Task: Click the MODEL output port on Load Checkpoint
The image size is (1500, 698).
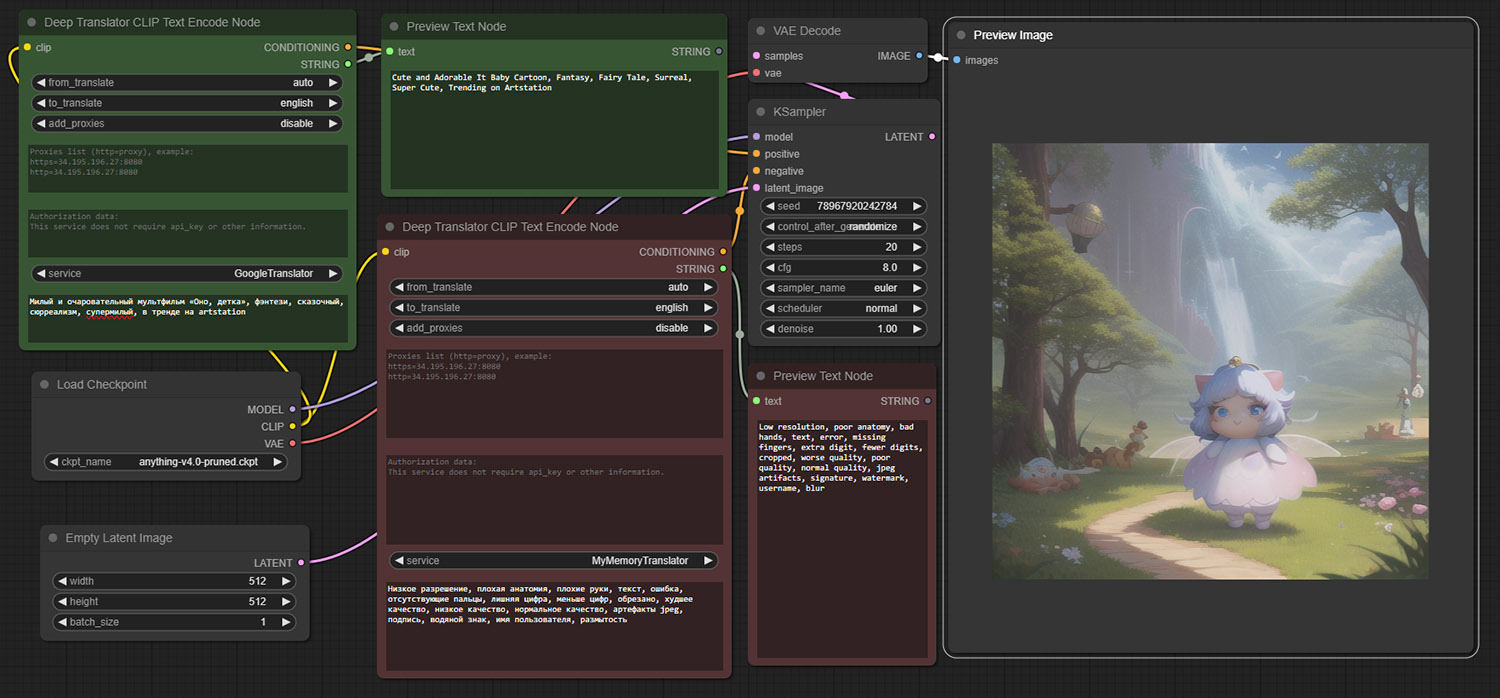Action: tap(292, 409)
